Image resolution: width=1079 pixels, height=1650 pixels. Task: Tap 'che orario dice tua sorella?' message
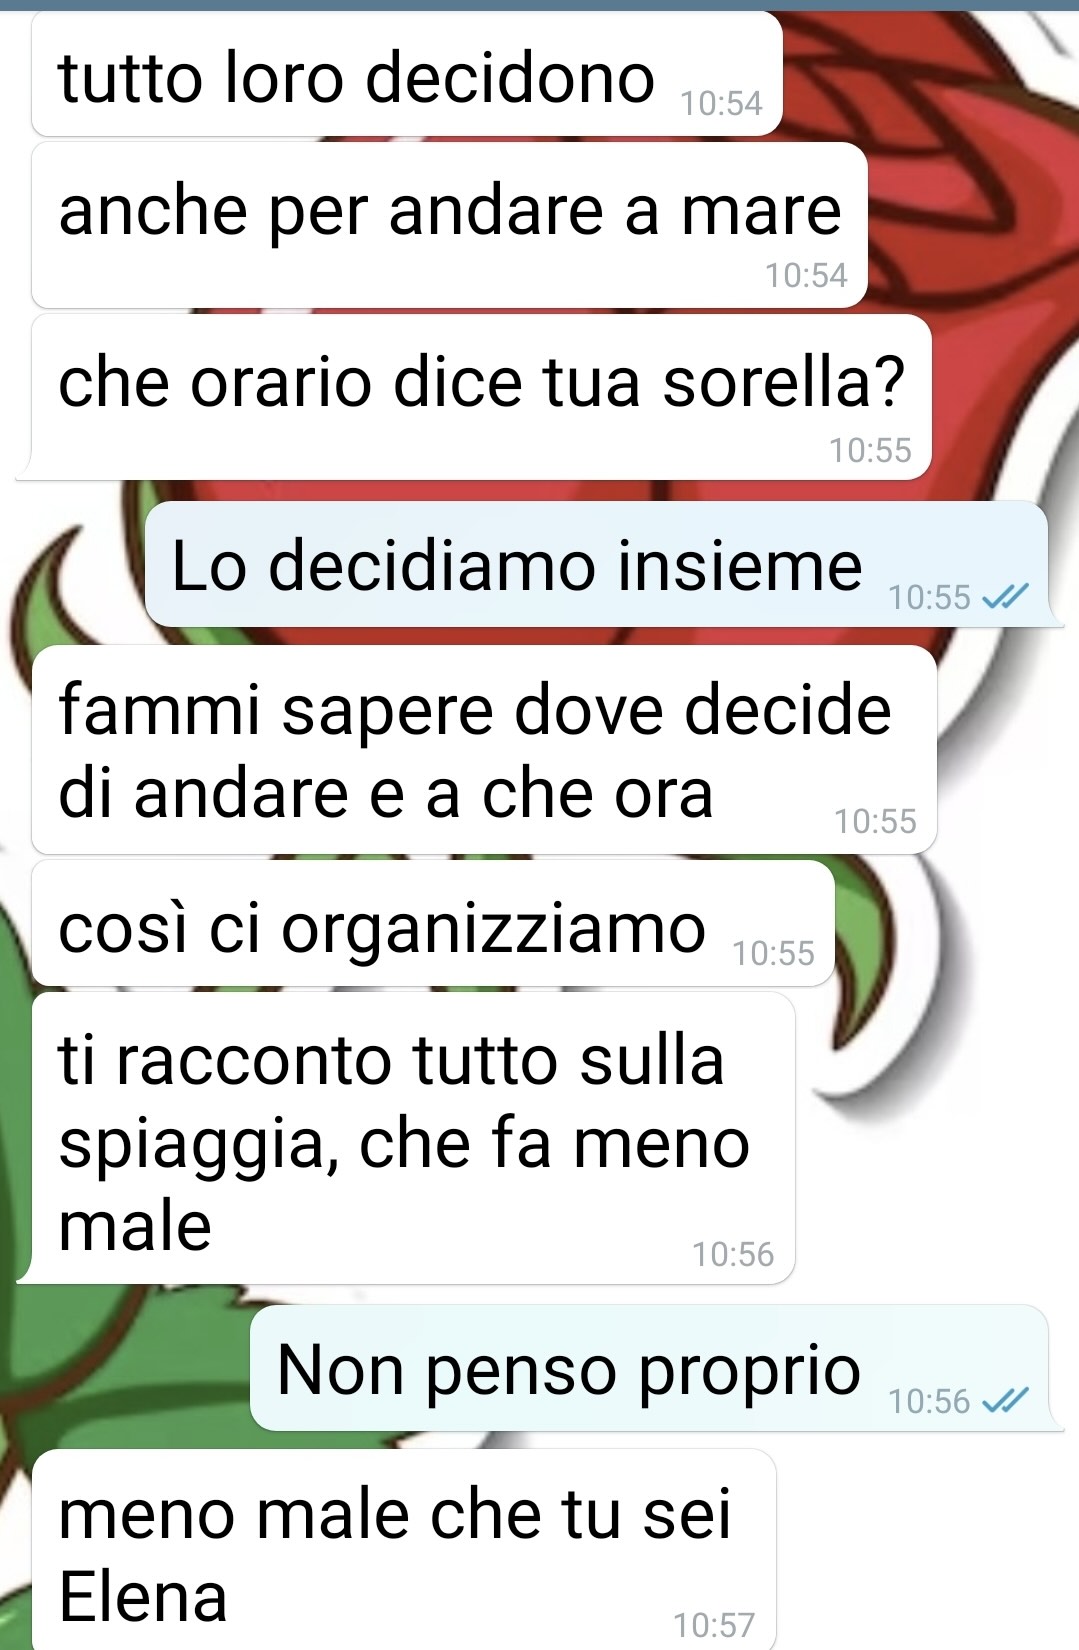[480, 398]
